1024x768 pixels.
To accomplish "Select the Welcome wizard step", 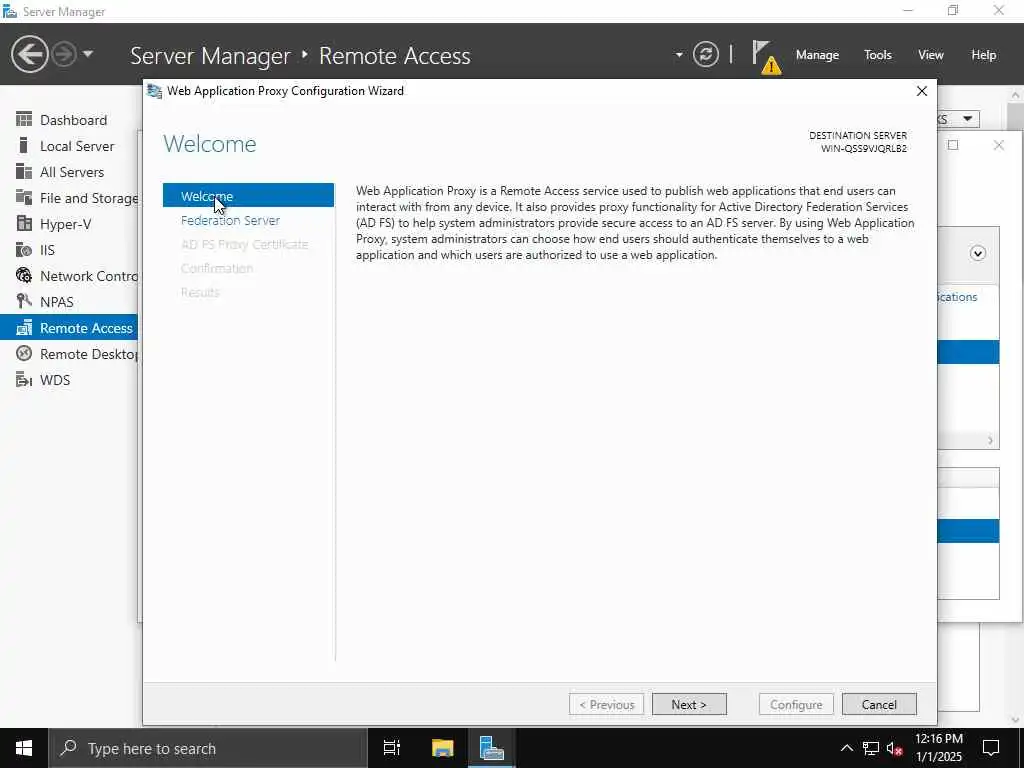I will point(248,196).
